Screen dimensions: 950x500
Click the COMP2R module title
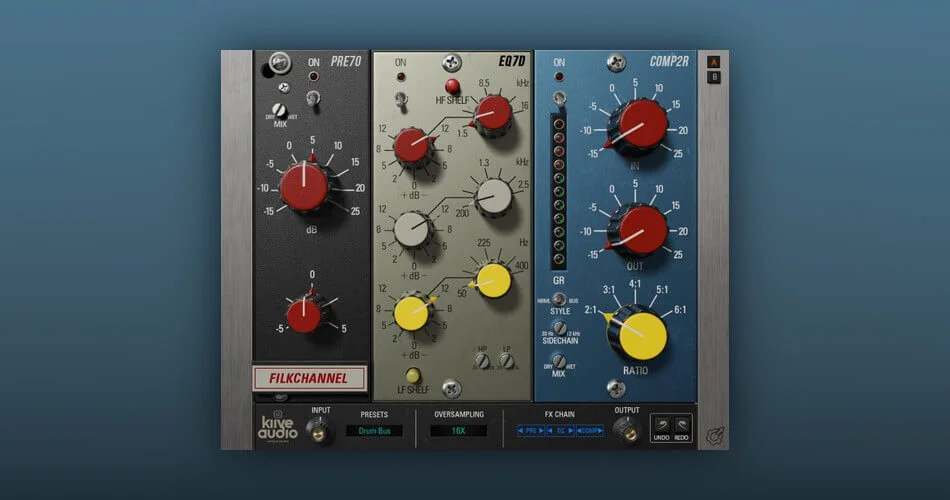click(x=669, y=61)
